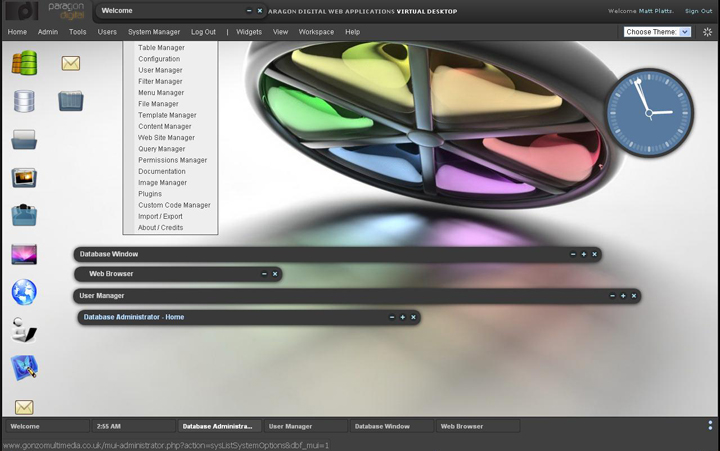
Task: Open the green stacked database icon
Action: [x=24, y=63]
